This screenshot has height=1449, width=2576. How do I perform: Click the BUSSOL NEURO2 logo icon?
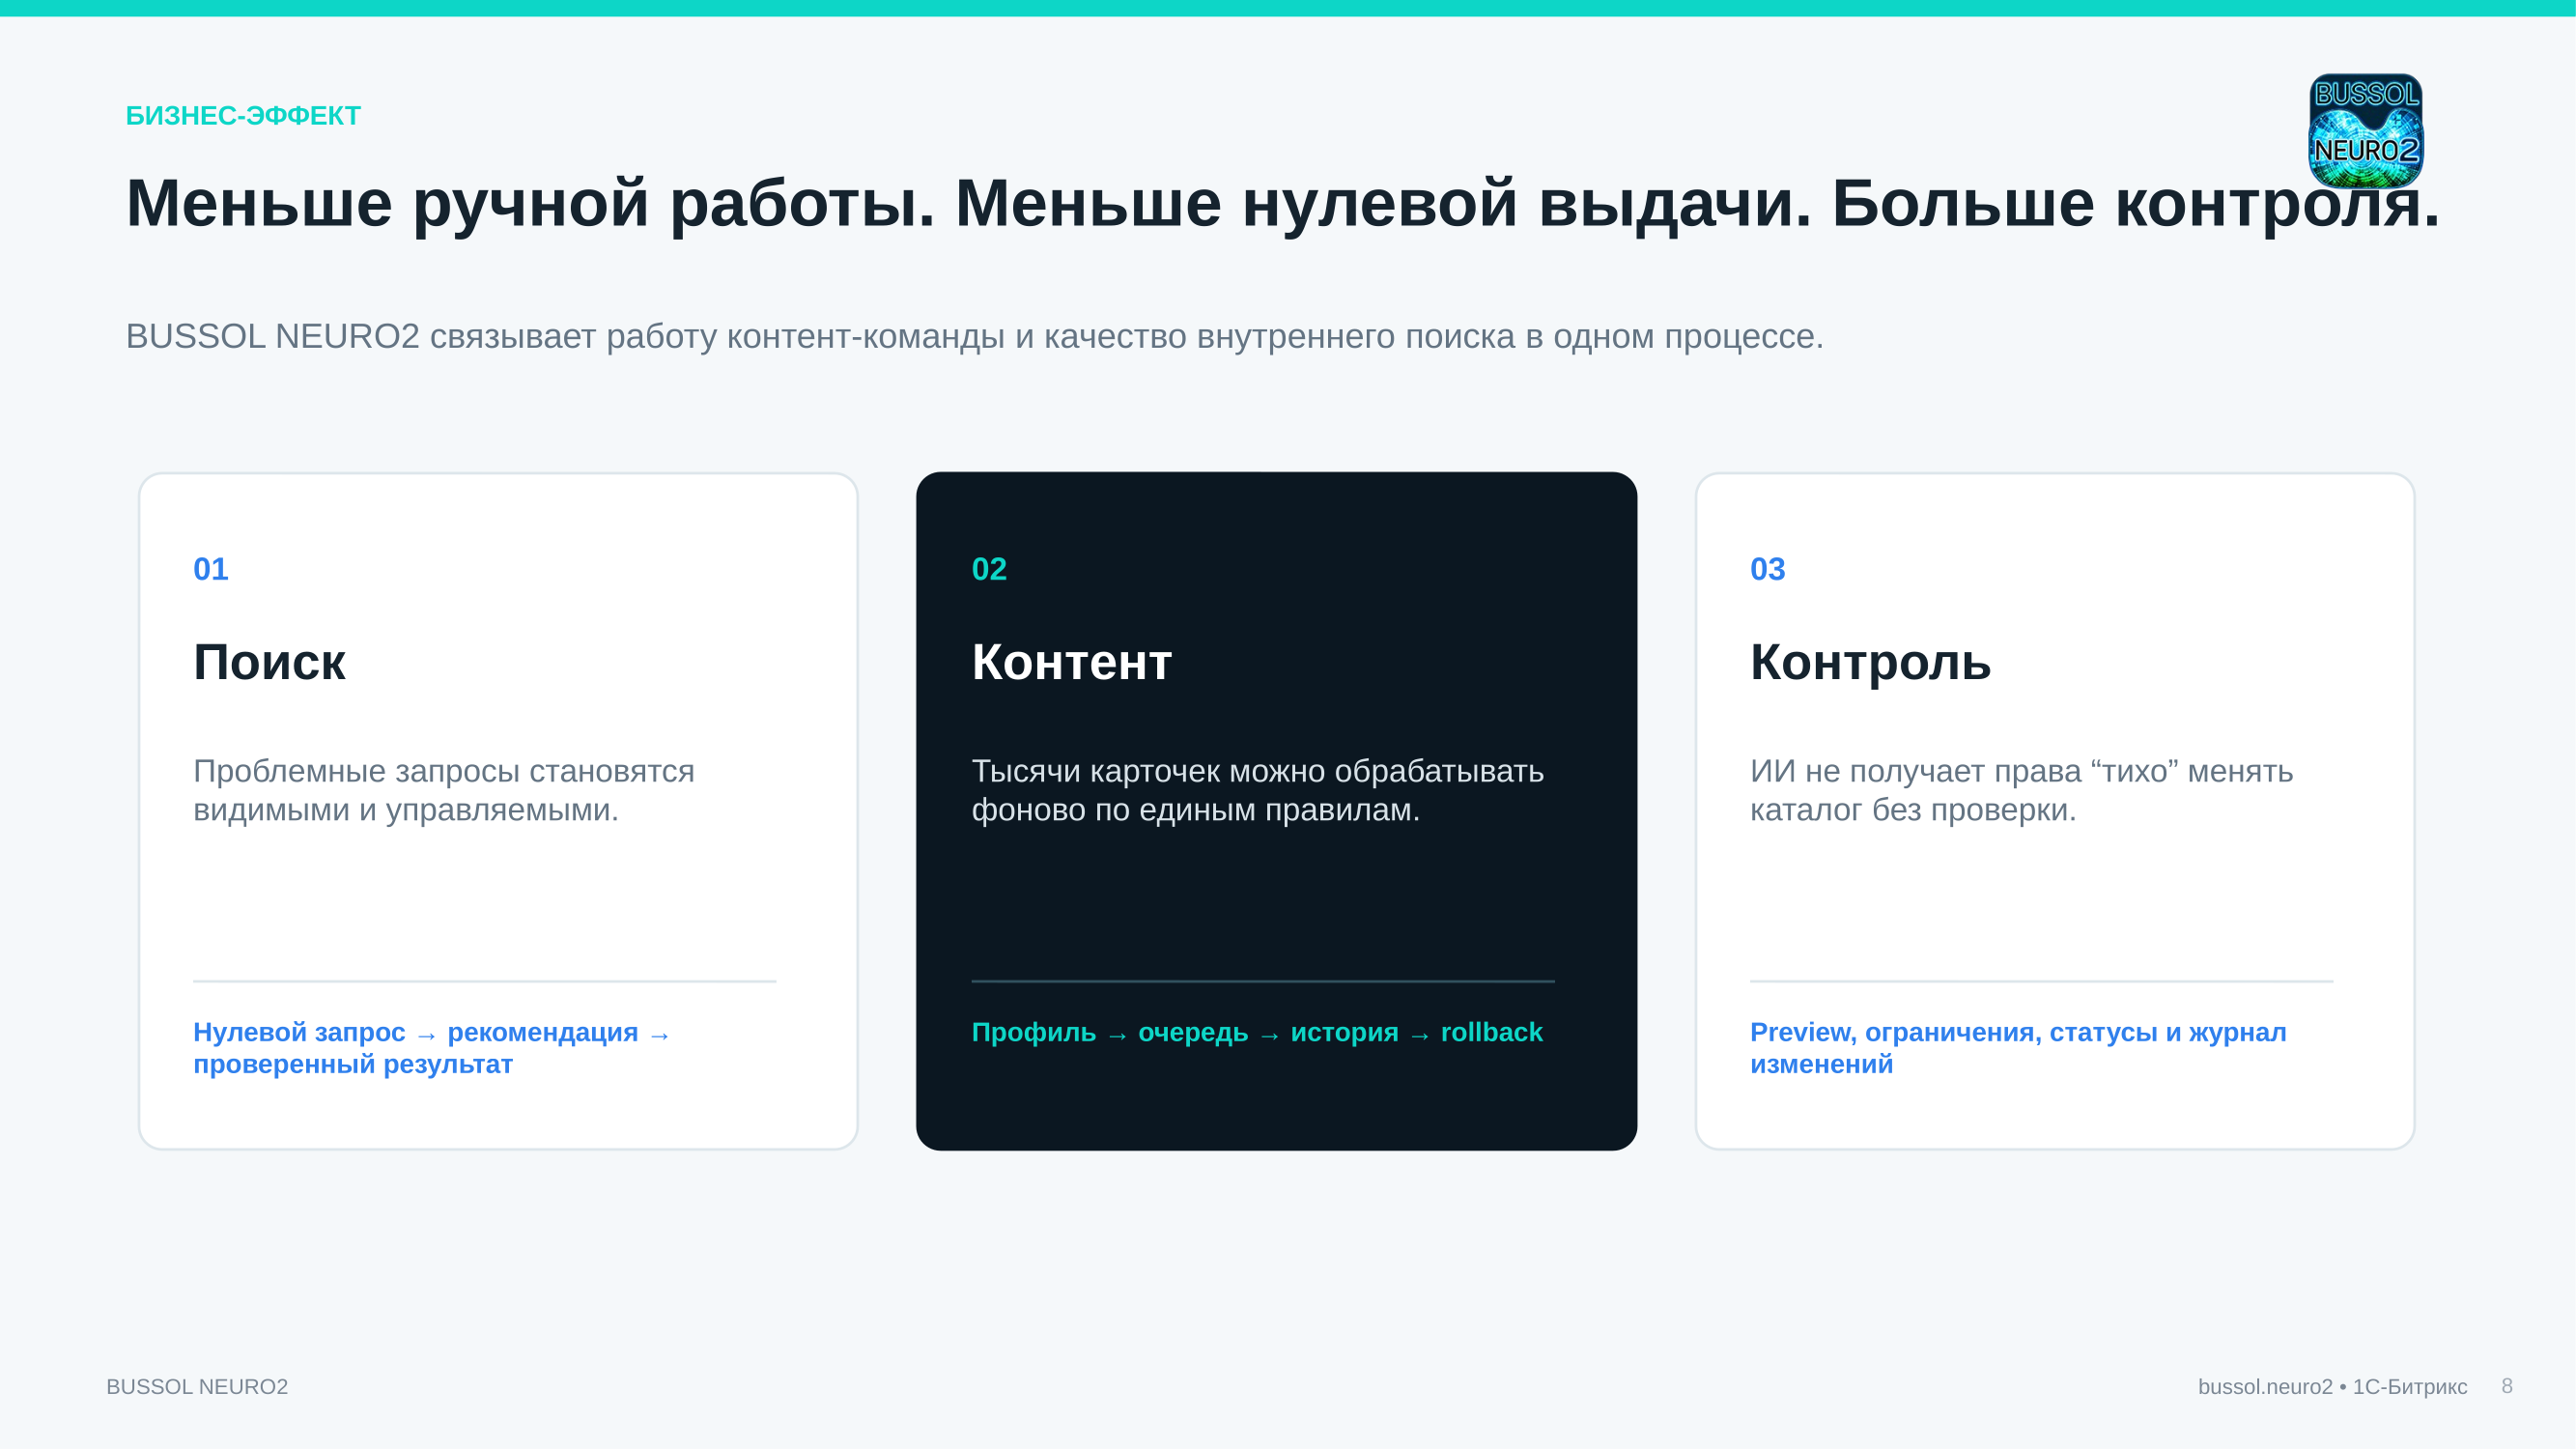[2365, 131]
